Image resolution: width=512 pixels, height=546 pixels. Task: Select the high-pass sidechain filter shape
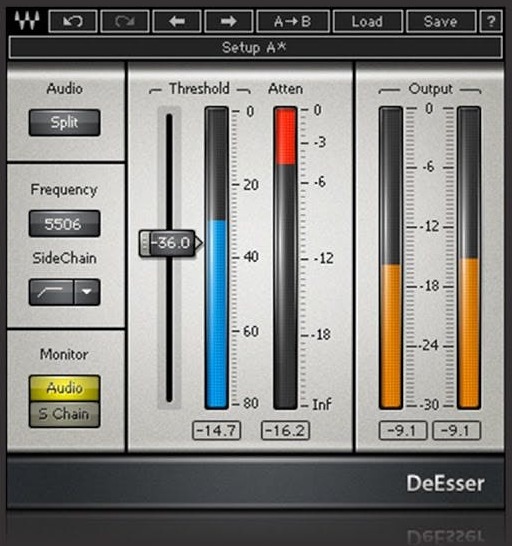(51, 292)
